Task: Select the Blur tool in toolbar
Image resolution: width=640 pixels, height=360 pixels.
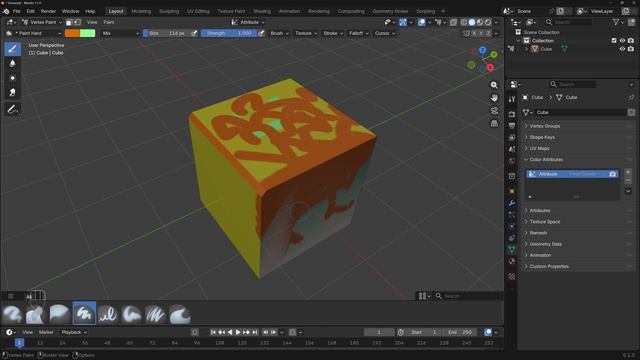Action: [x=12, y=64]
